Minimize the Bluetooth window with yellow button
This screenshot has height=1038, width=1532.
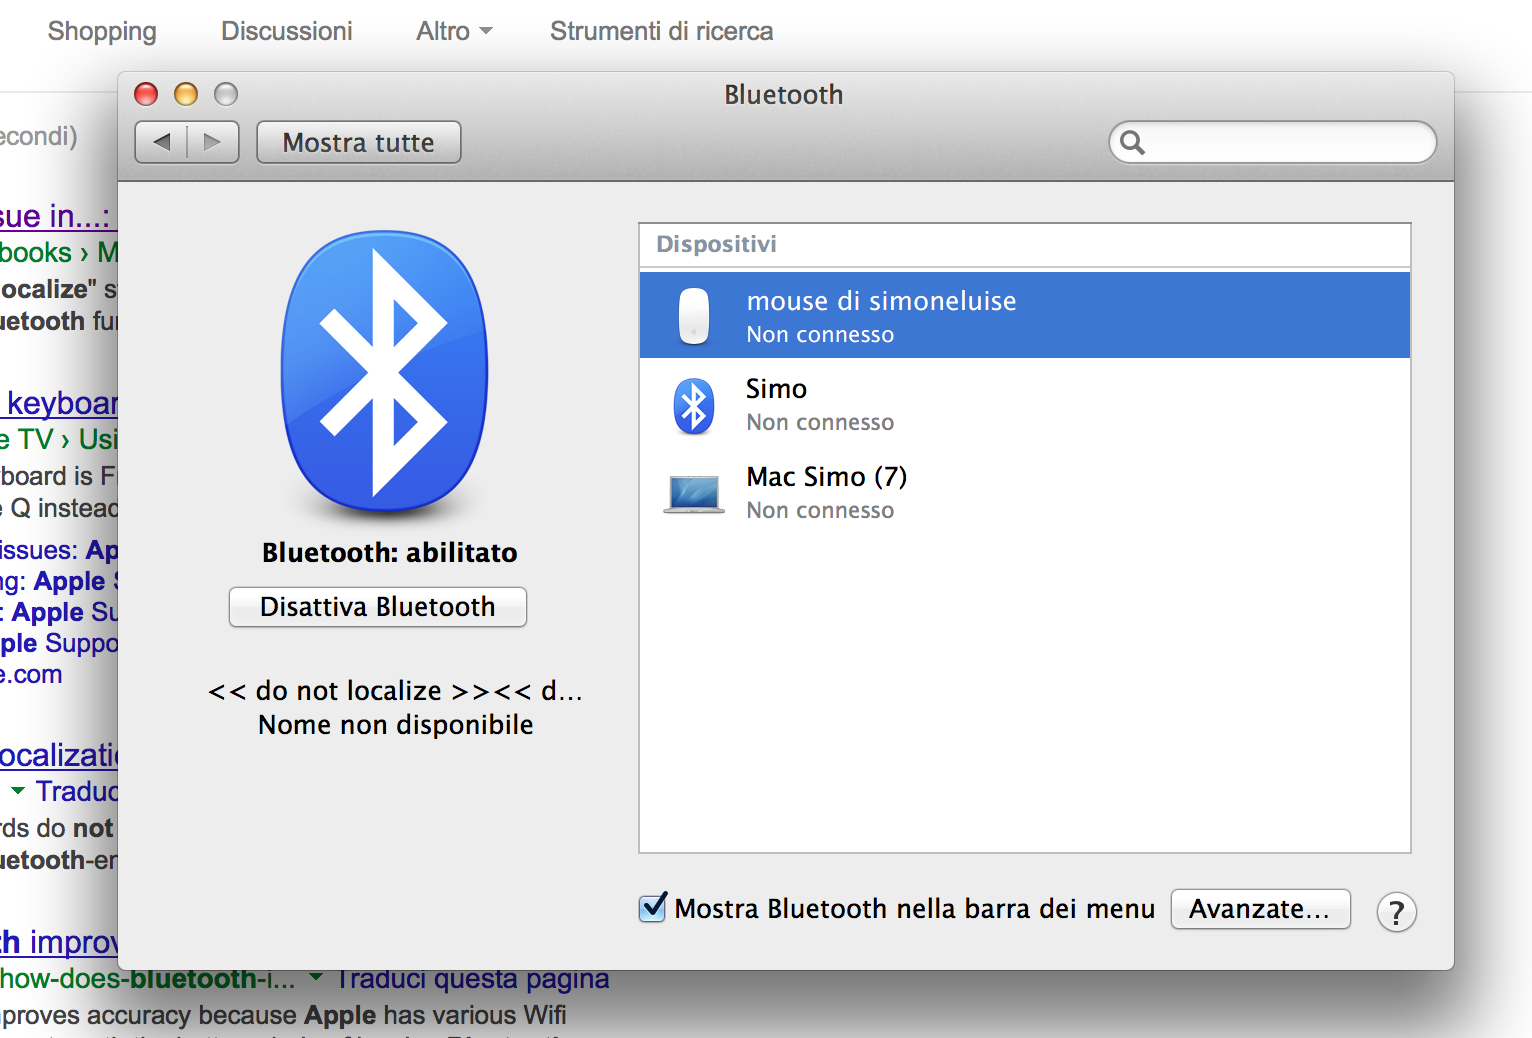coord(186,94)
